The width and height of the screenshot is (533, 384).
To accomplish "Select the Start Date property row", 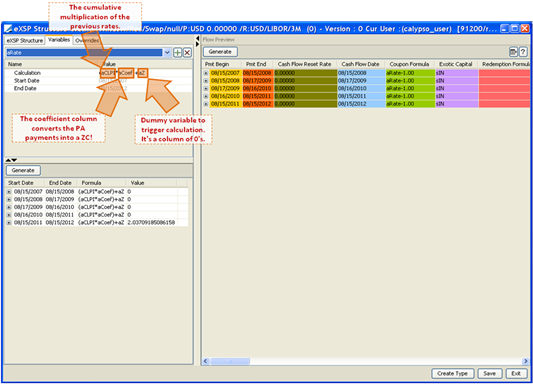I will (x=99, y=81).
